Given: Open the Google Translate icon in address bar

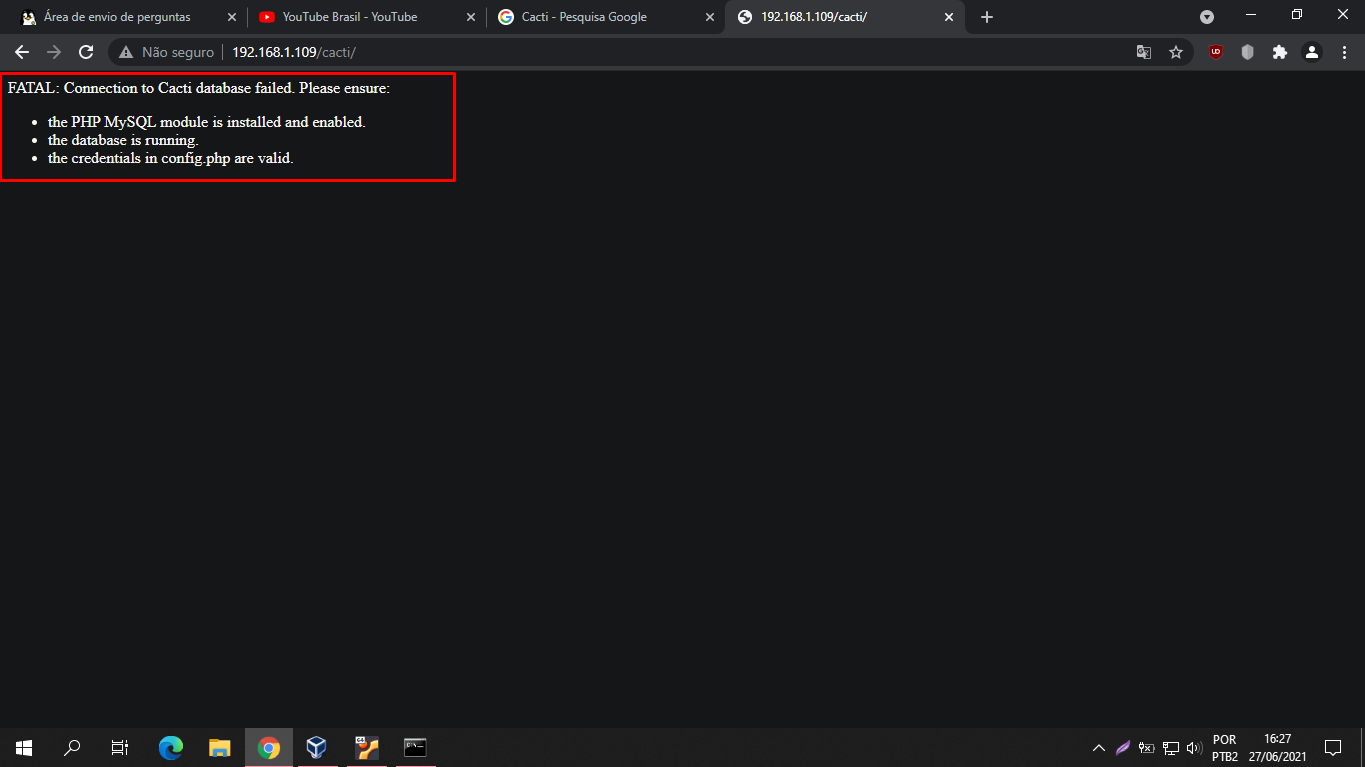Looking at the screenshot, I should point(1144,52).
